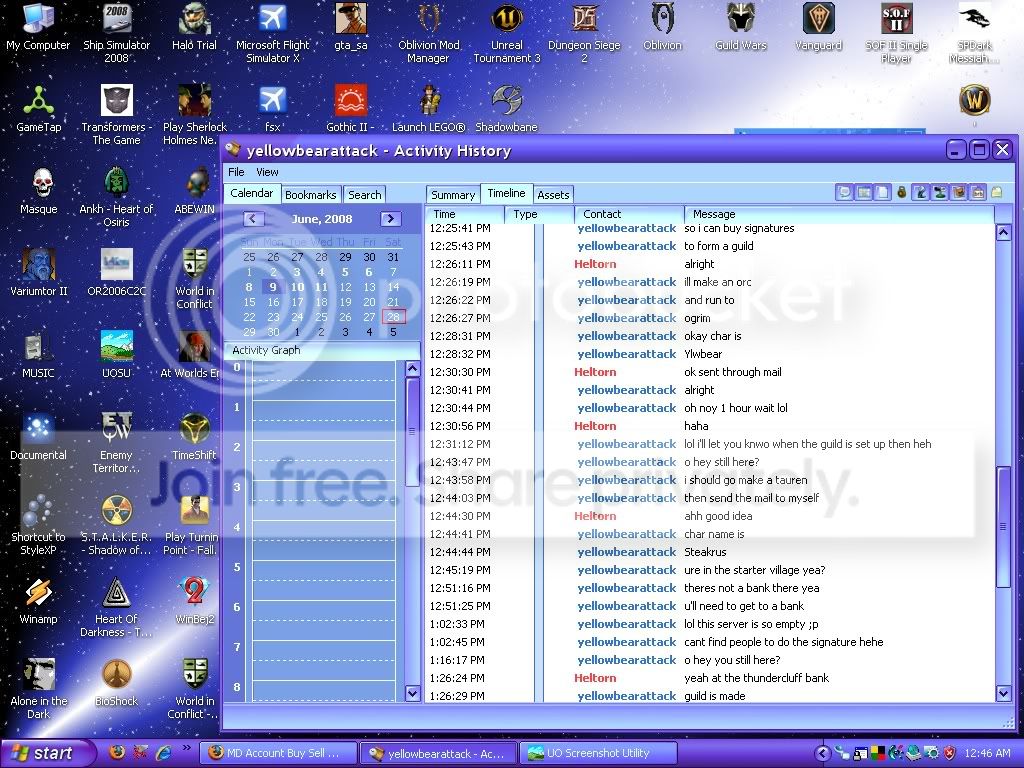Image resolution: width=1024 pixels, height=768 pixels.
Task: Select the TimeShift desktop icon
Action: 194,437
